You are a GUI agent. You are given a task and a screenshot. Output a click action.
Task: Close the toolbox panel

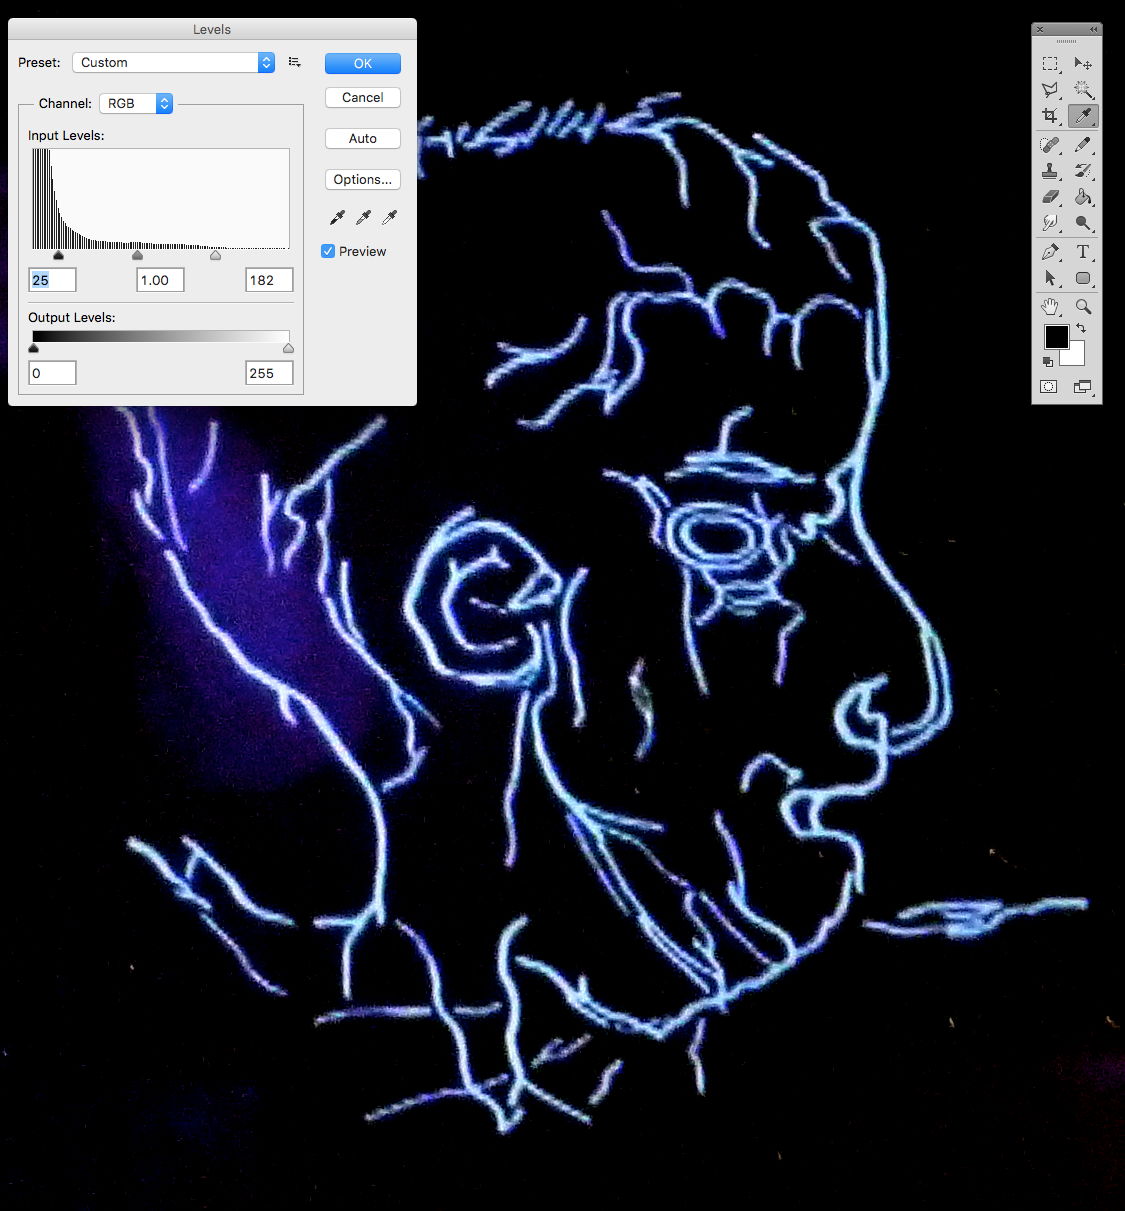coord(1040,29)
